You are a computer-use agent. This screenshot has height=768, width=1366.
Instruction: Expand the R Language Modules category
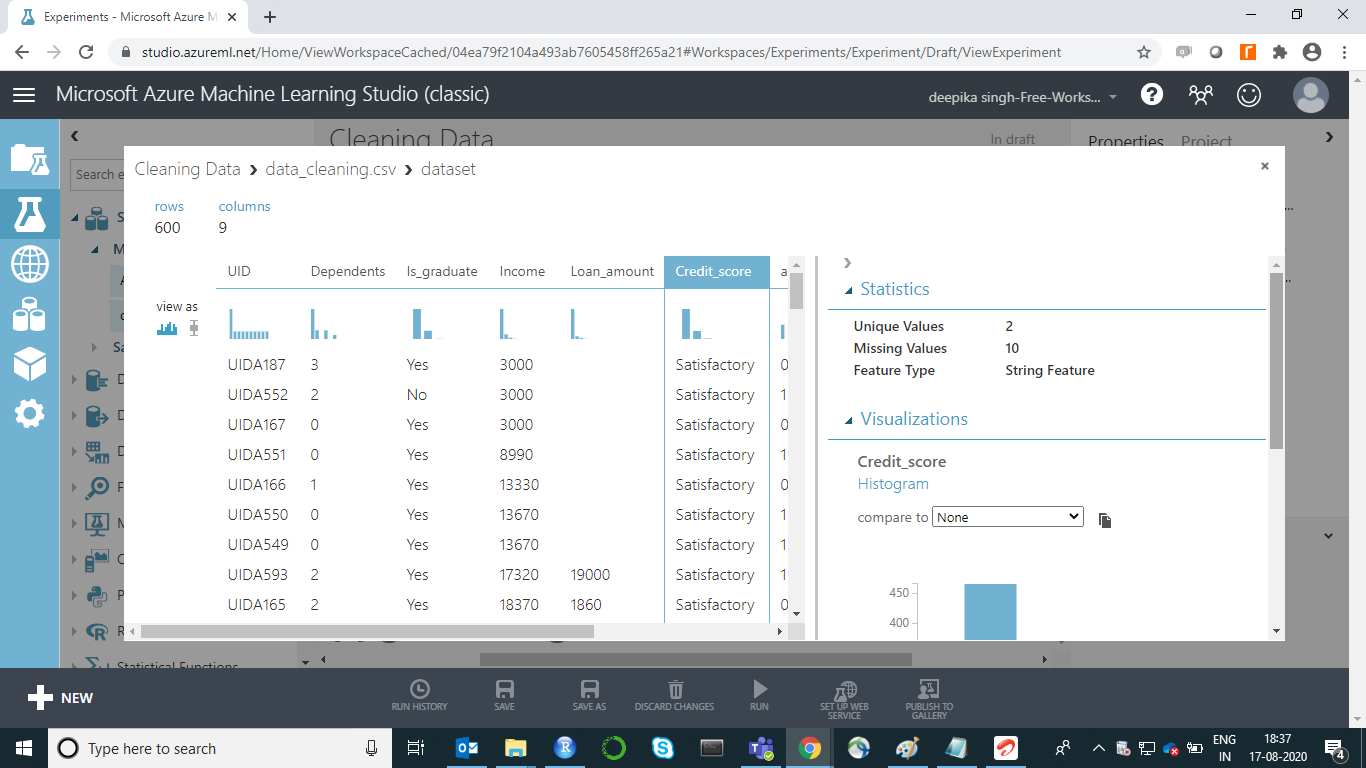pos(76,631)
